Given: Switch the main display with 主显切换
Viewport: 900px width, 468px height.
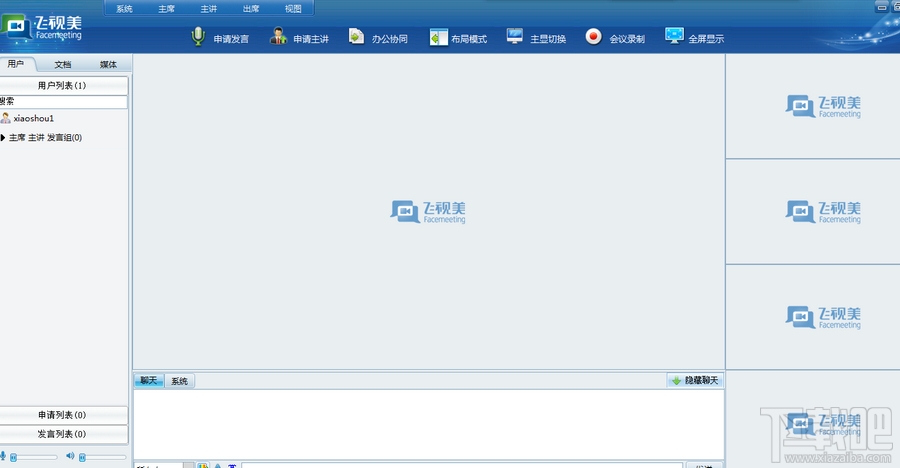Looking at the screenshot, I should pos(536,38).
